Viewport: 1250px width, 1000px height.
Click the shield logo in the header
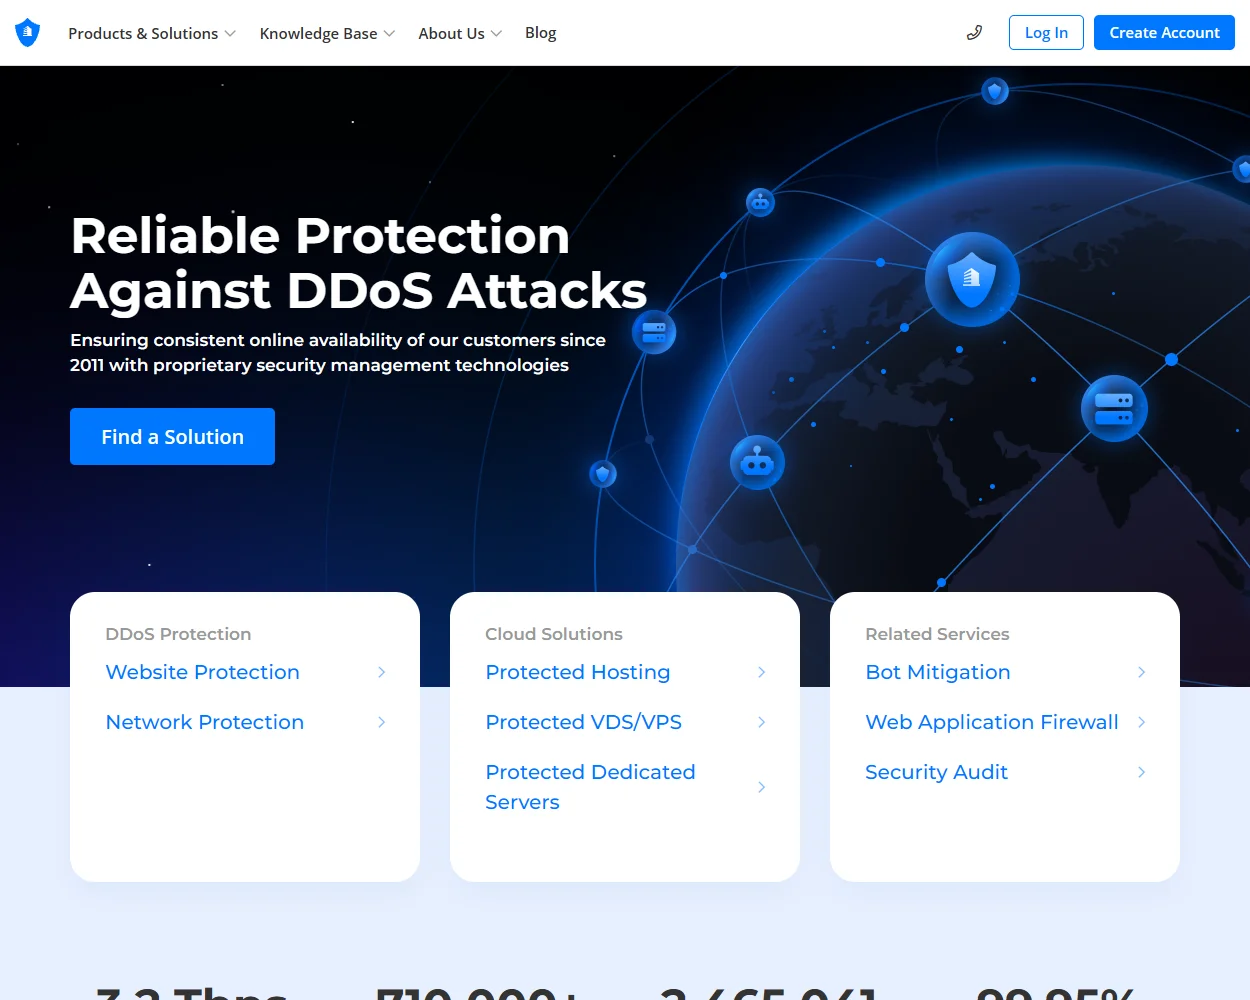point(27,32)
